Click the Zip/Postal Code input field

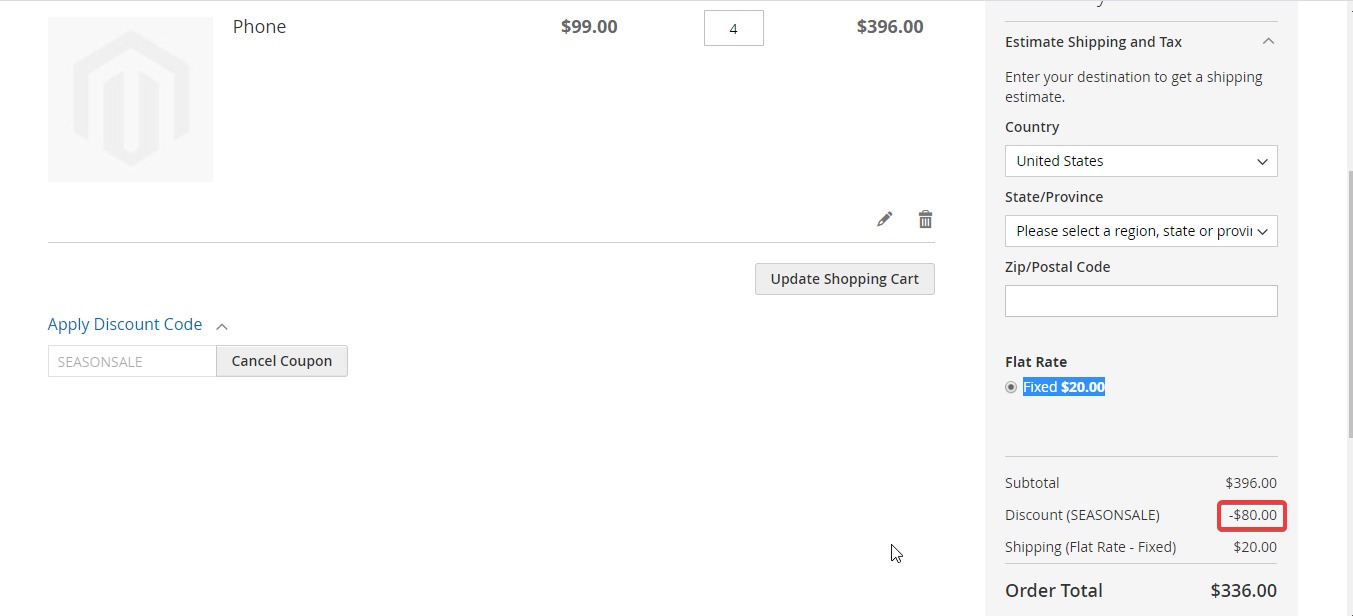(x=1140, y=300)
